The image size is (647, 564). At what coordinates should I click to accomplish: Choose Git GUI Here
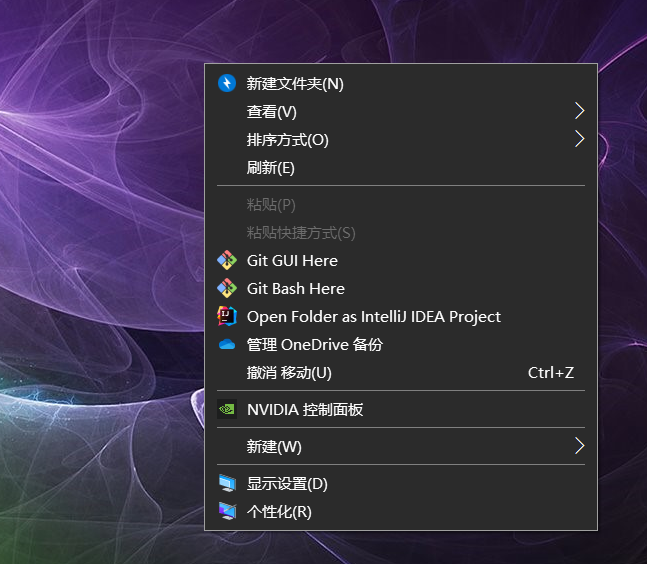tap(401, 260)
